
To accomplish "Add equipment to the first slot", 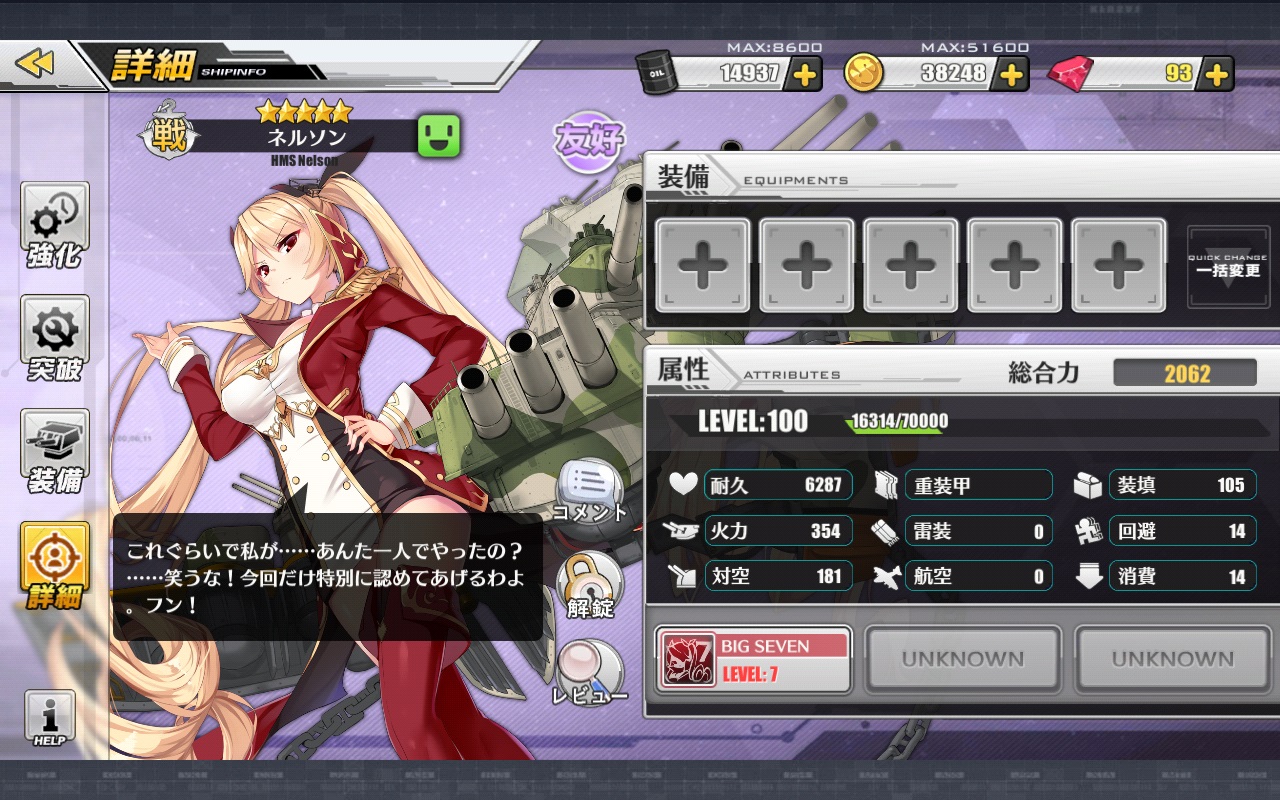I will (702, 265).
